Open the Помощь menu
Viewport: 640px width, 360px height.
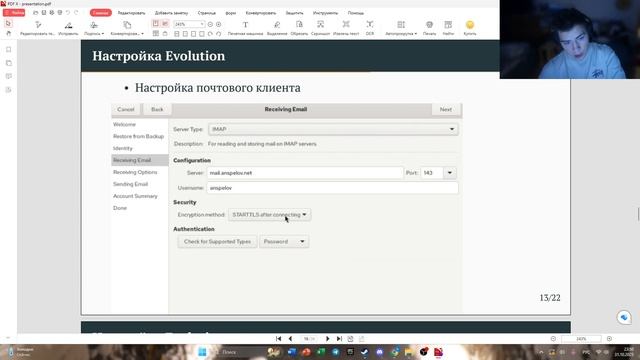(x=356, y=13)
